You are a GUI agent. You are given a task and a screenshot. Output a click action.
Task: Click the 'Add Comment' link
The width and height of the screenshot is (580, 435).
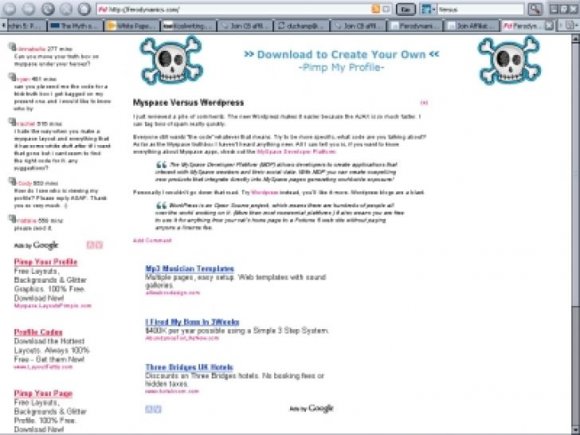152,240
